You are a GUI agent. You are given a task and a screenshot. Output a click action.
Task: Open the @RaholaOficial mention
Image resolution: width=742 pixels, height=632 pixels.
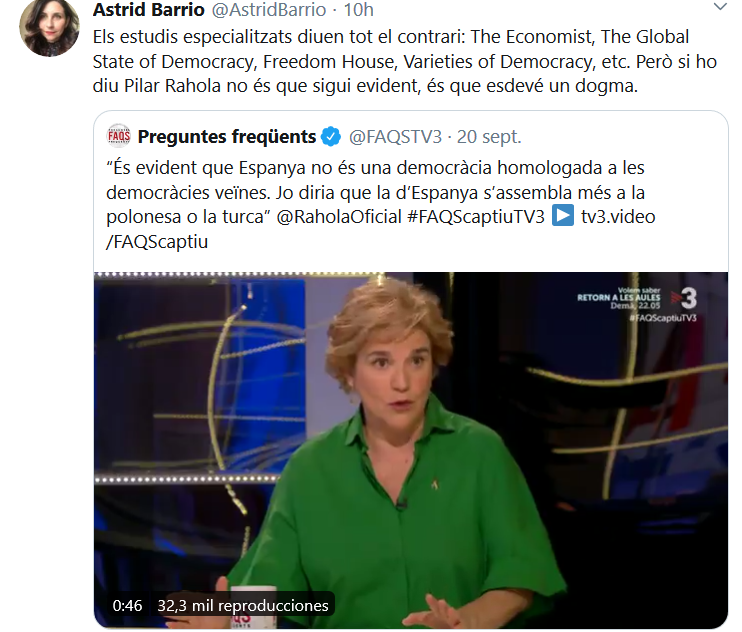pos(339,217)
